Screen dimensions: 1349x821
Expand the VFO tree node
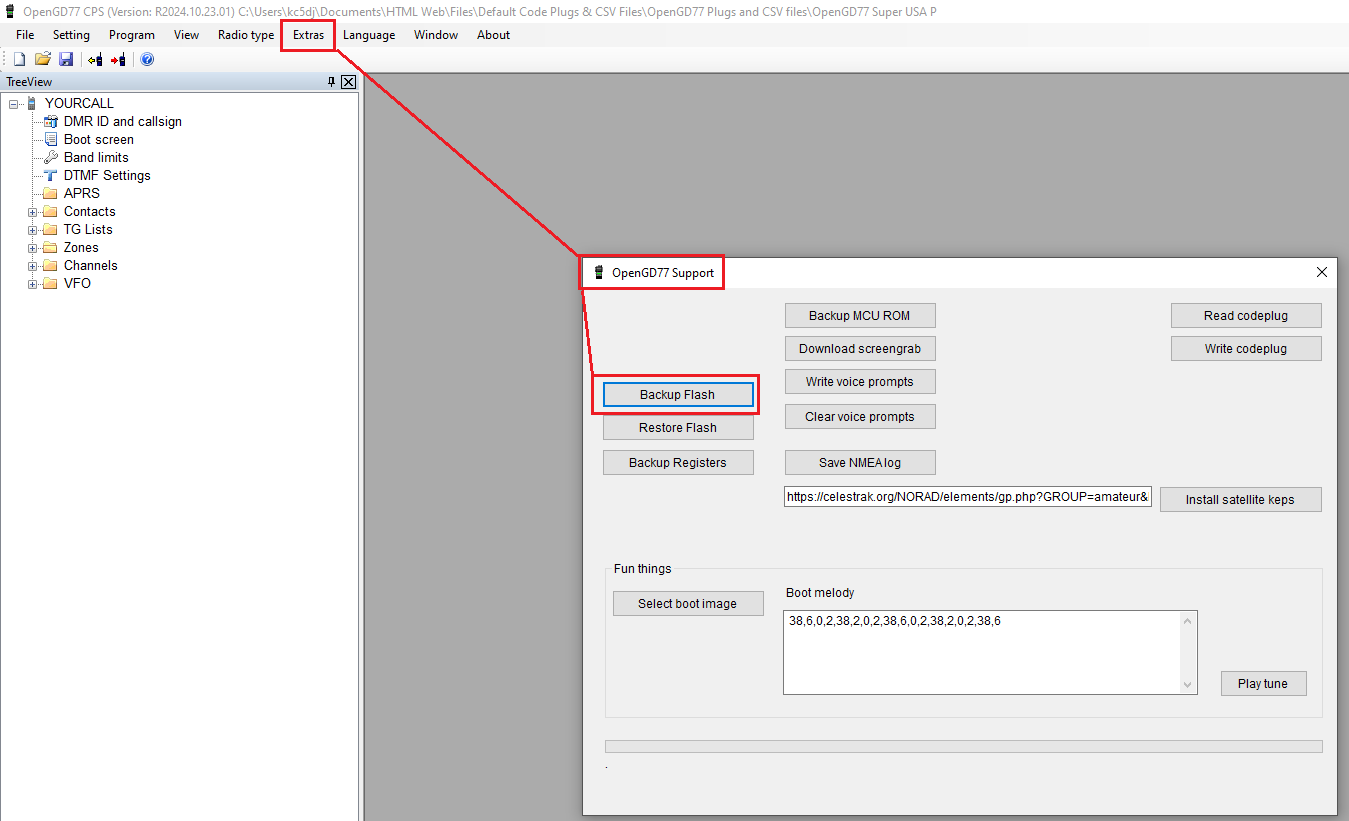pyautogui.click(x=33, y=284)
